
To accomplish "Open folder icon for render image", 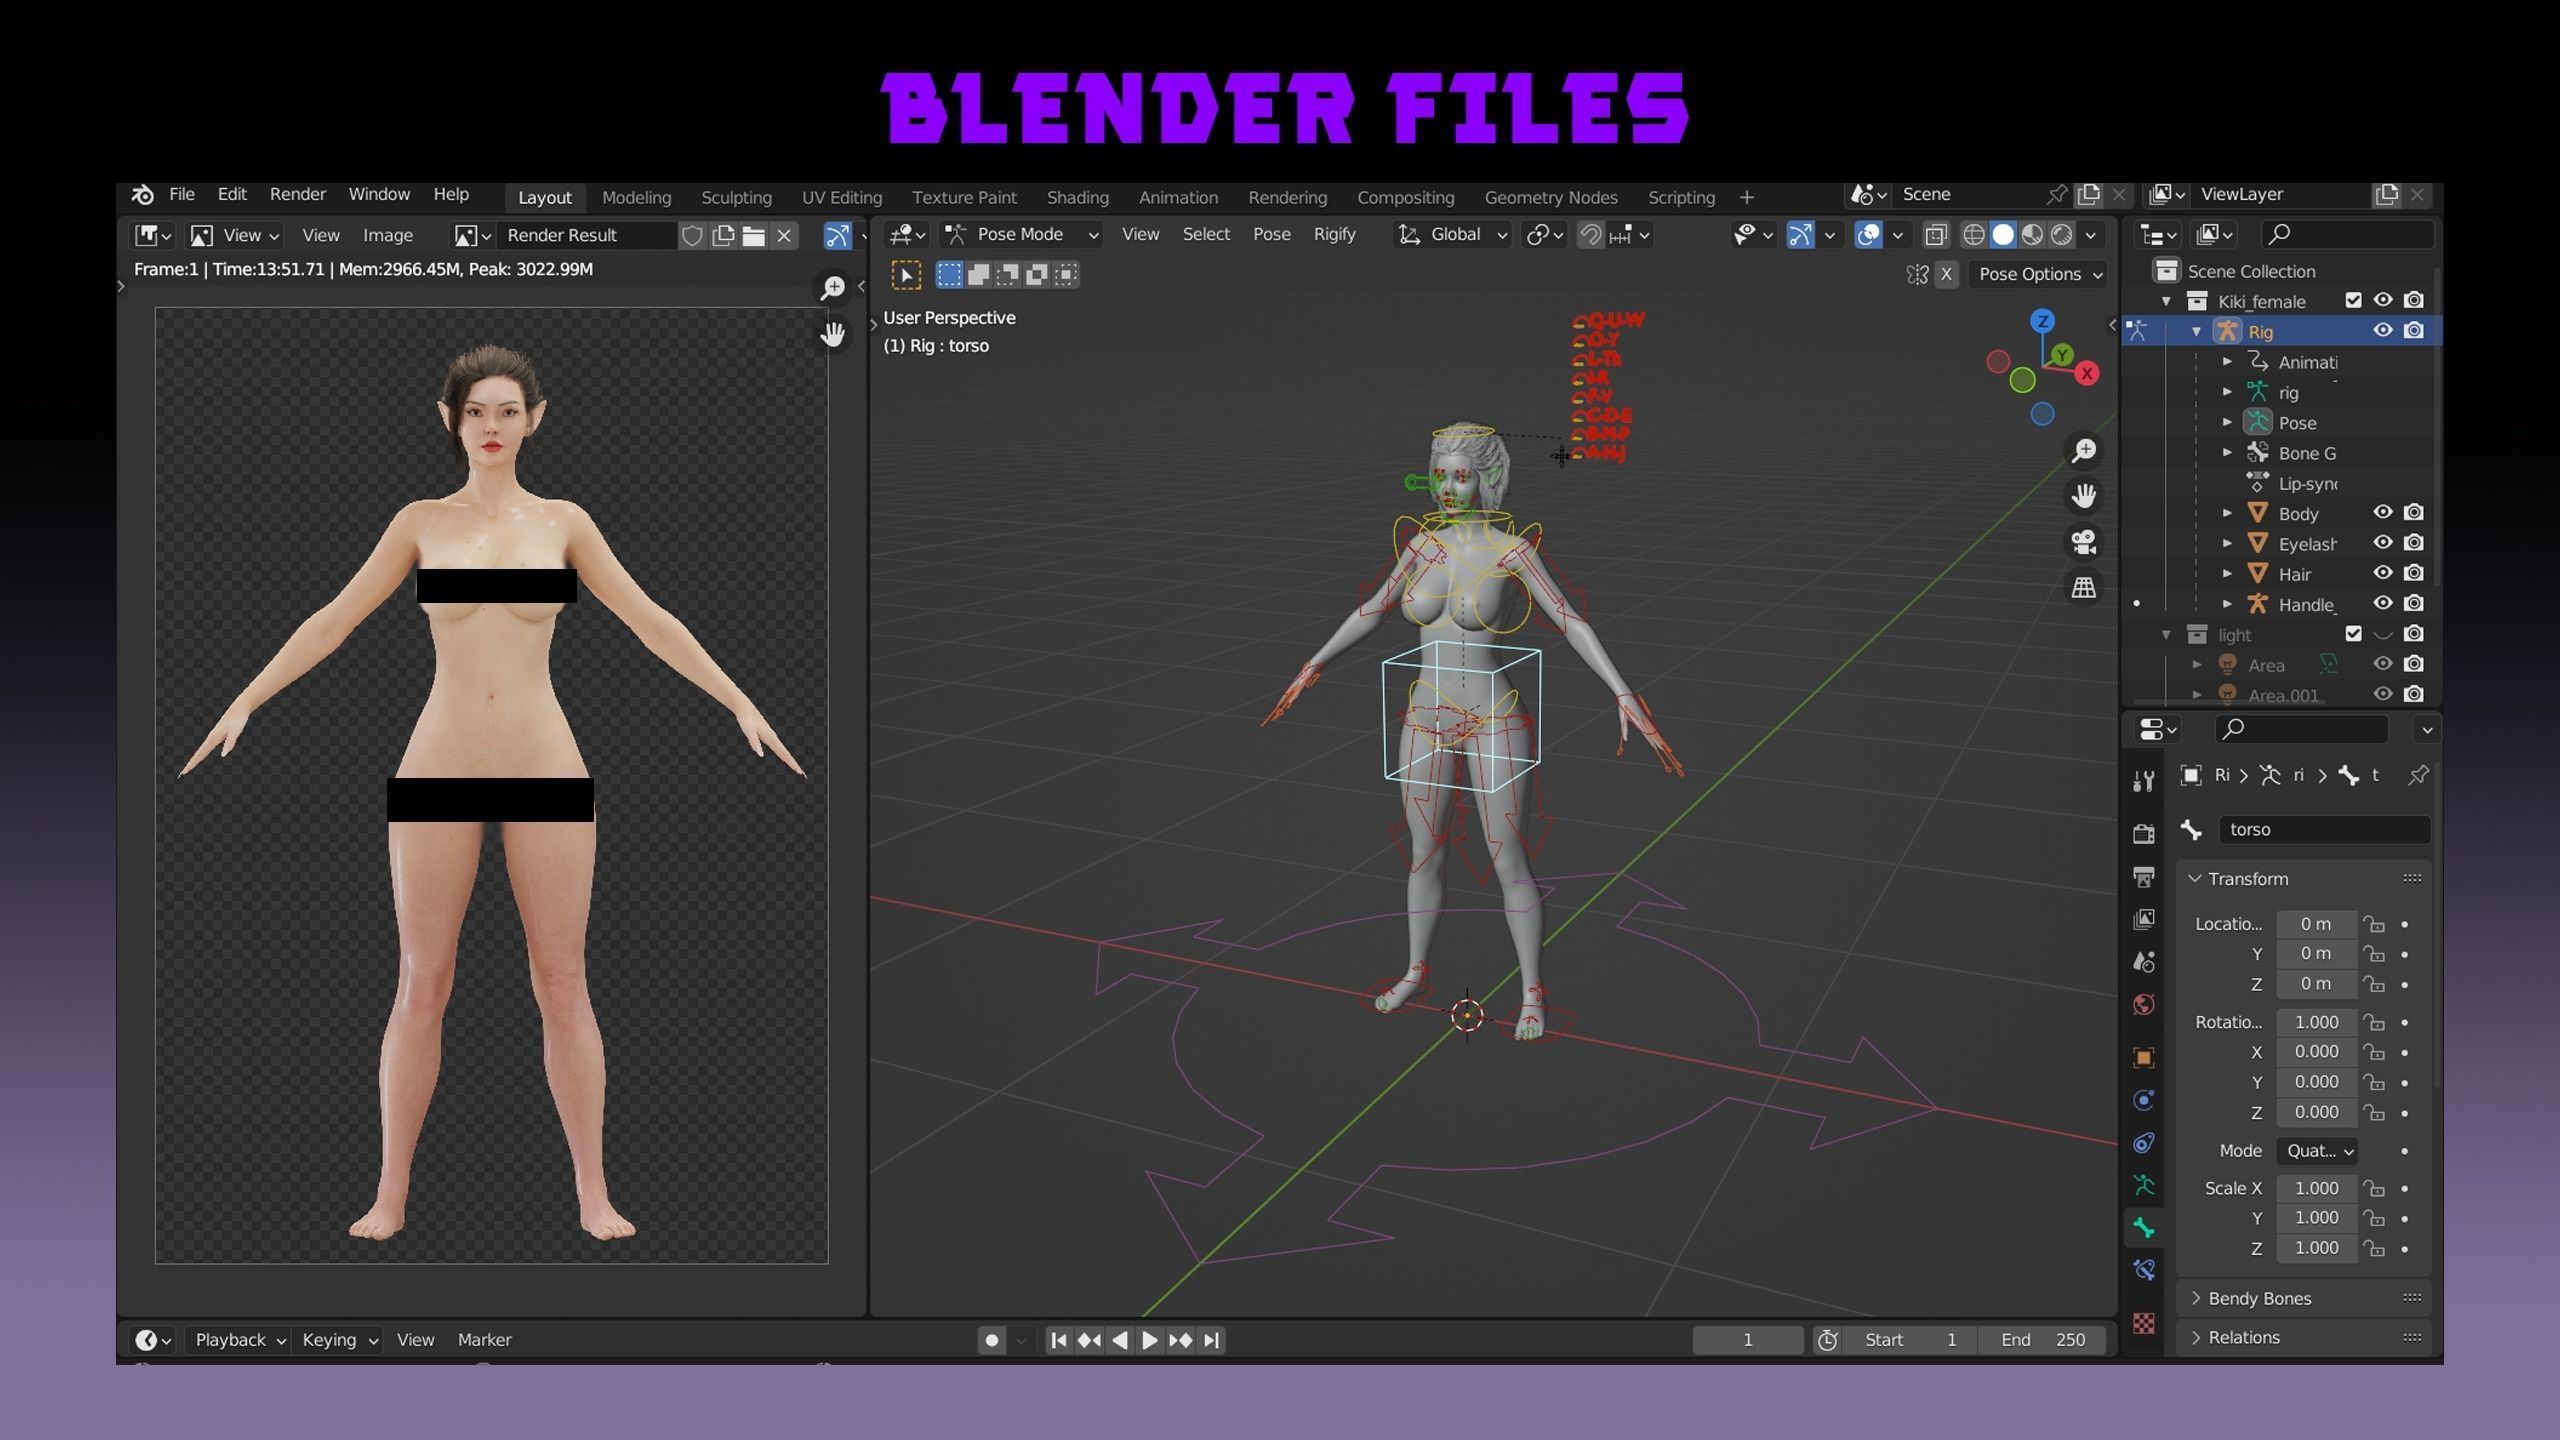I will pos(754,236).
